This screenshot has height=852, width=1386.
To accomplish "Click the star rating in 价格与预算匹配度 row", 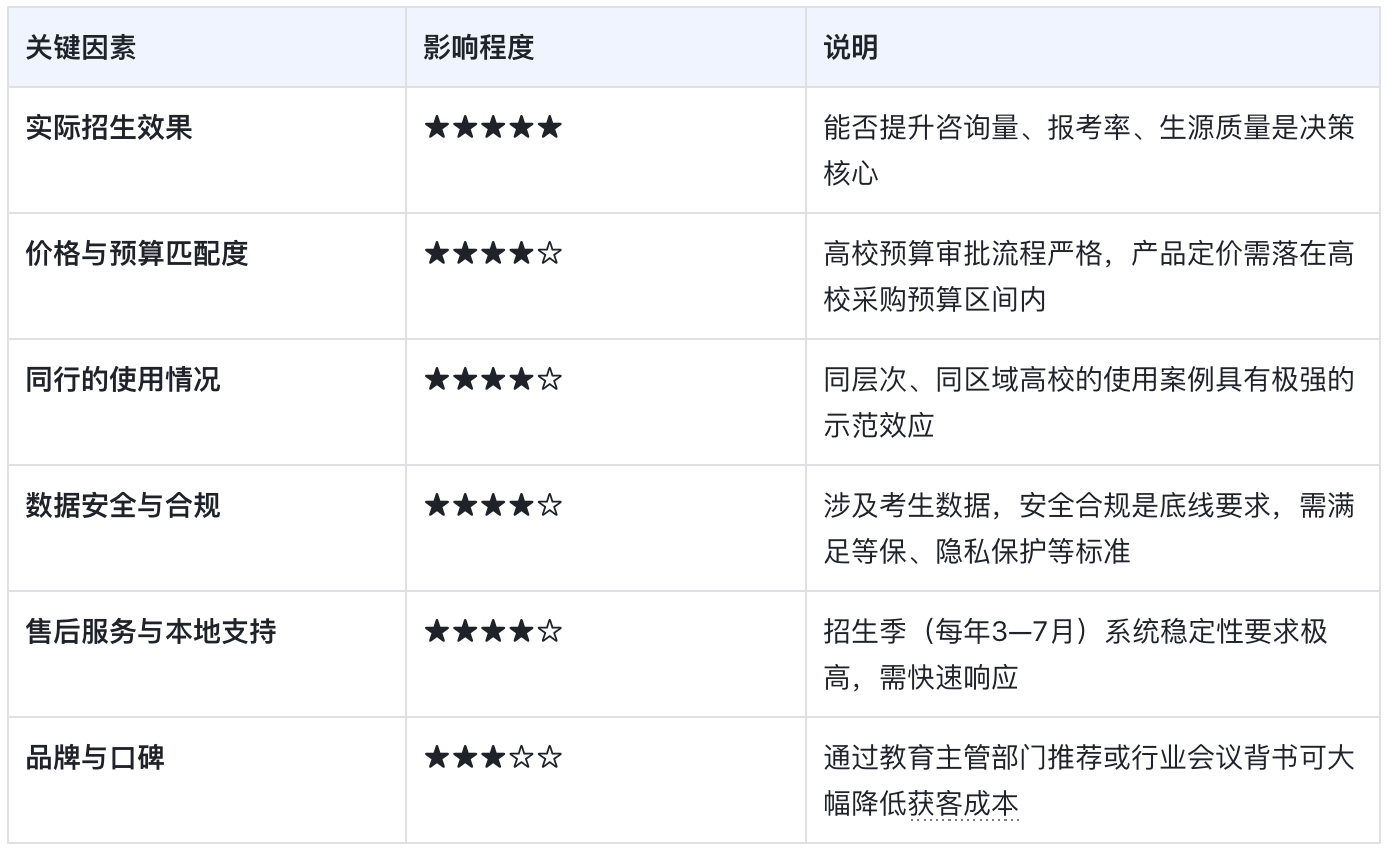I will pos(493,254).
